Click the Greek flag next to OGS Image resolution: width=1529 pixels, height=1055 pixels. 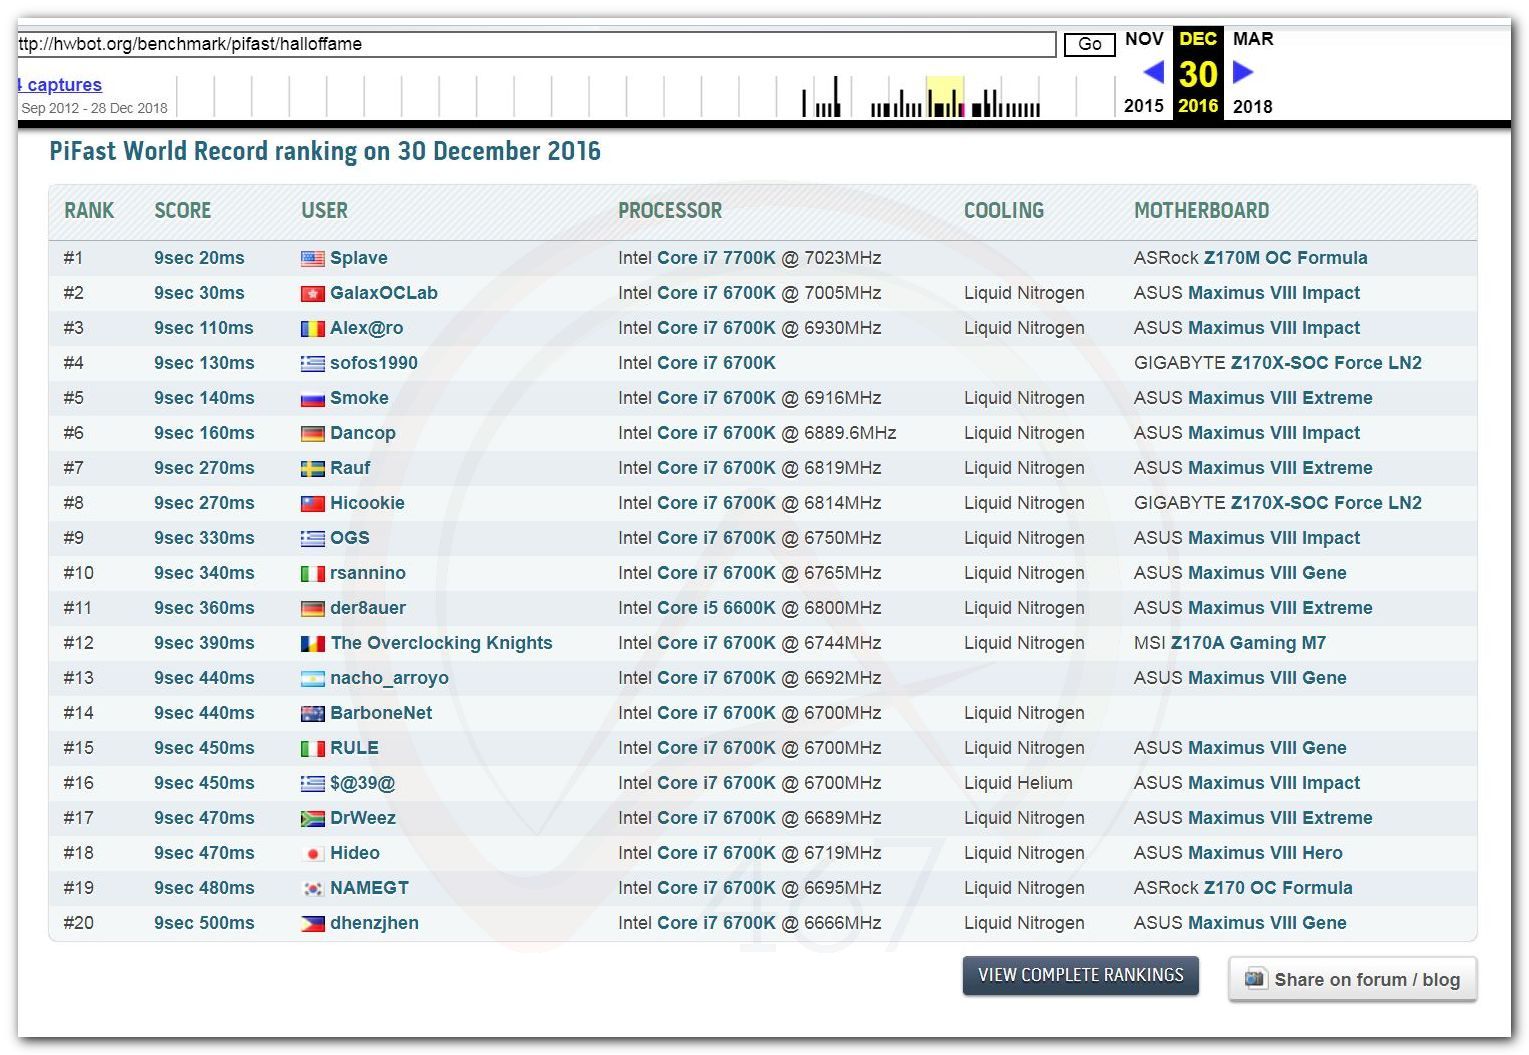[x=312, y=538]
